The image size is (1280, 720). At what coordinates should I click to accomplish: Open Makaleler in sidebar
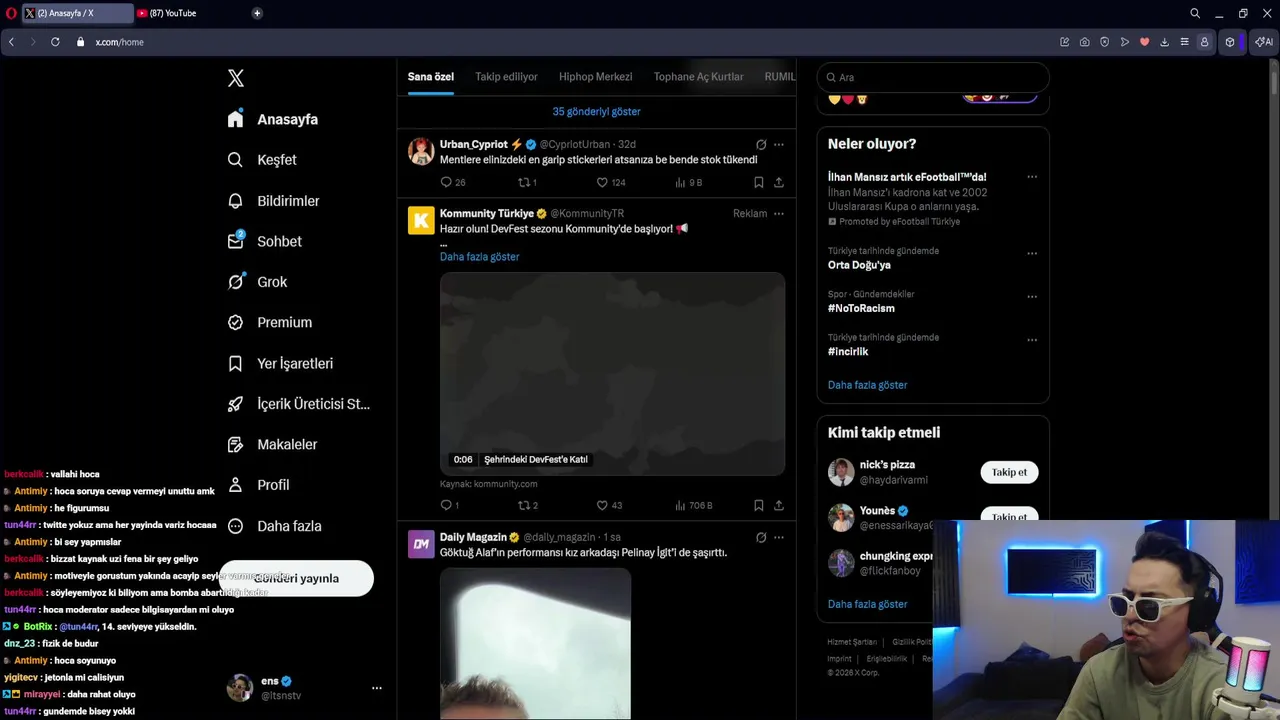coord(272,444)
